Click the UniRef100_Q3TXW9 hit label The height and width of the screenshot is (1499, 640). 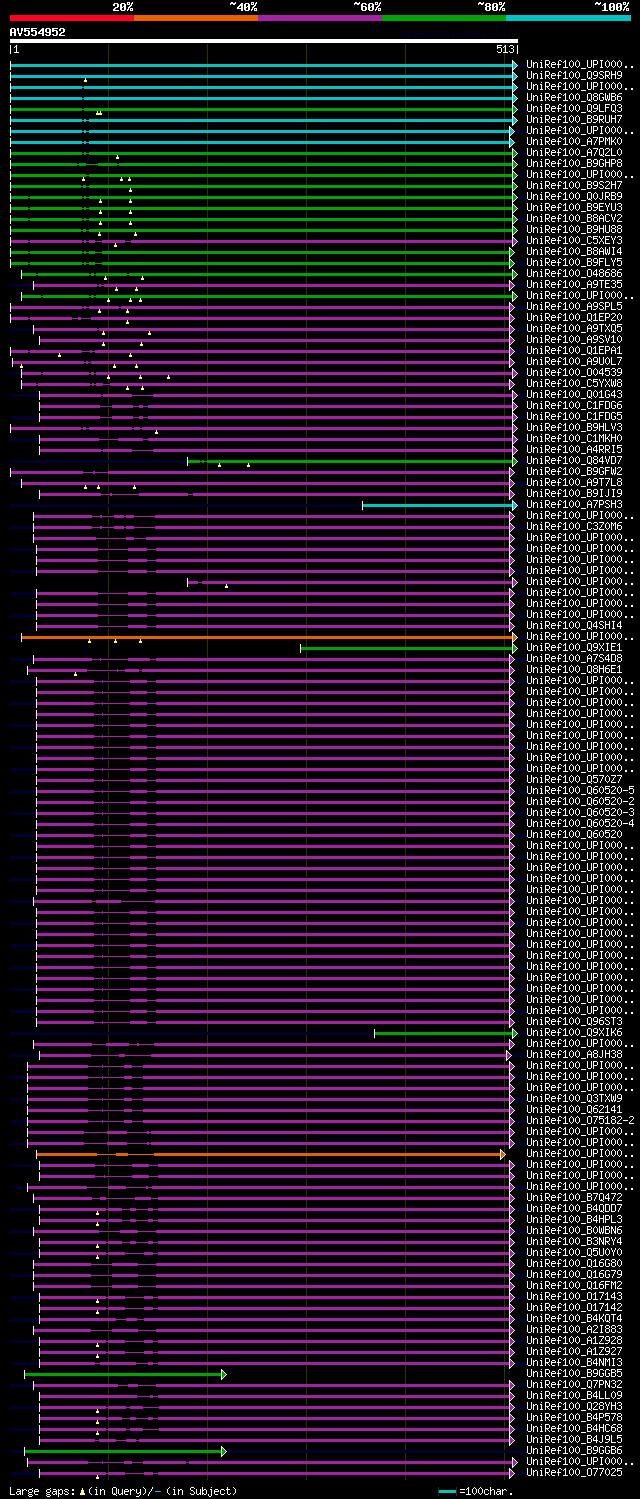[574, 1098]
